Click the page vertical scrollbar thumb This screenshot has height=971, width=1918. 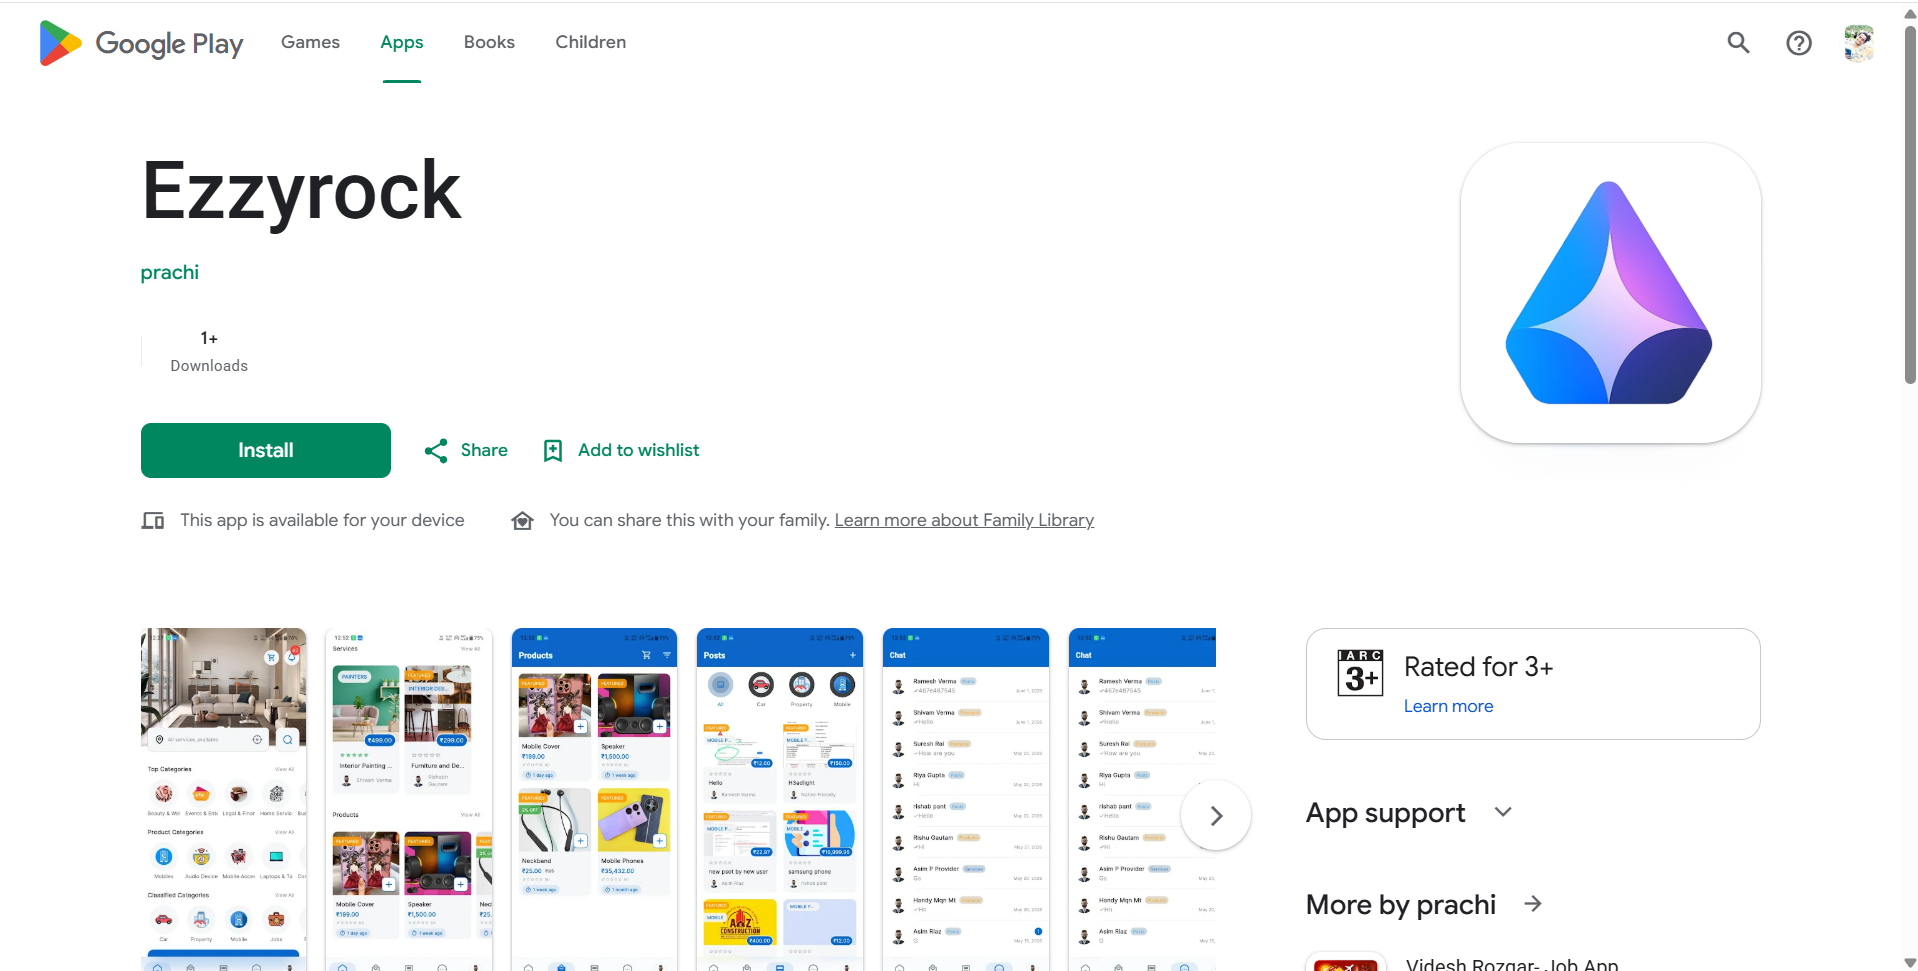(1910, 206)
